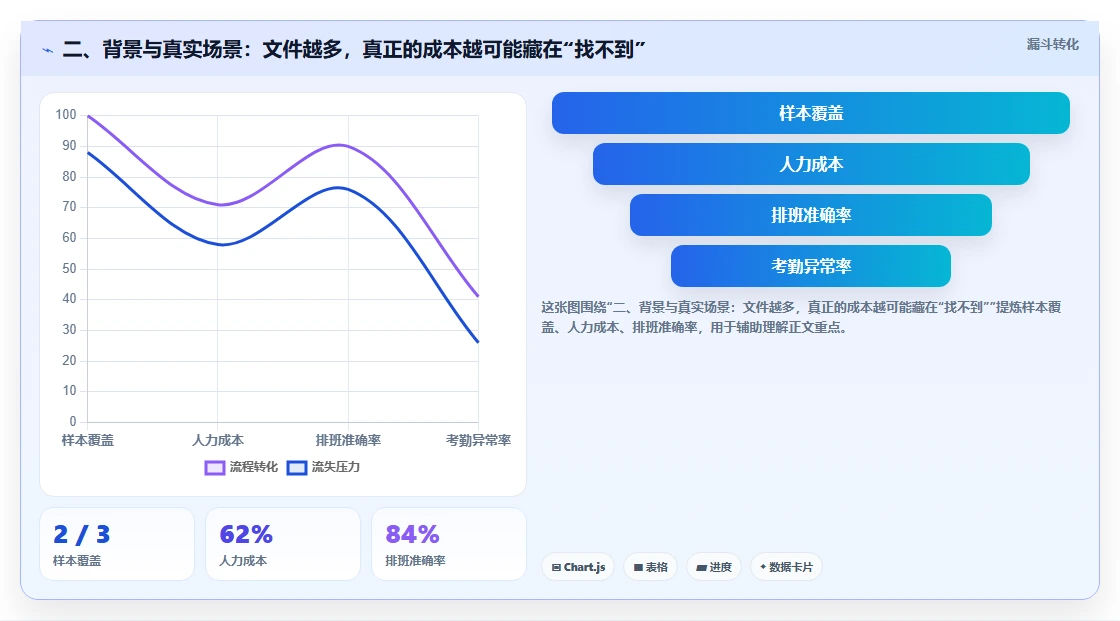Click the 人力成本 x-axis label
The width and height of the screenshot is (1120, 621).
tap(218, 440)
